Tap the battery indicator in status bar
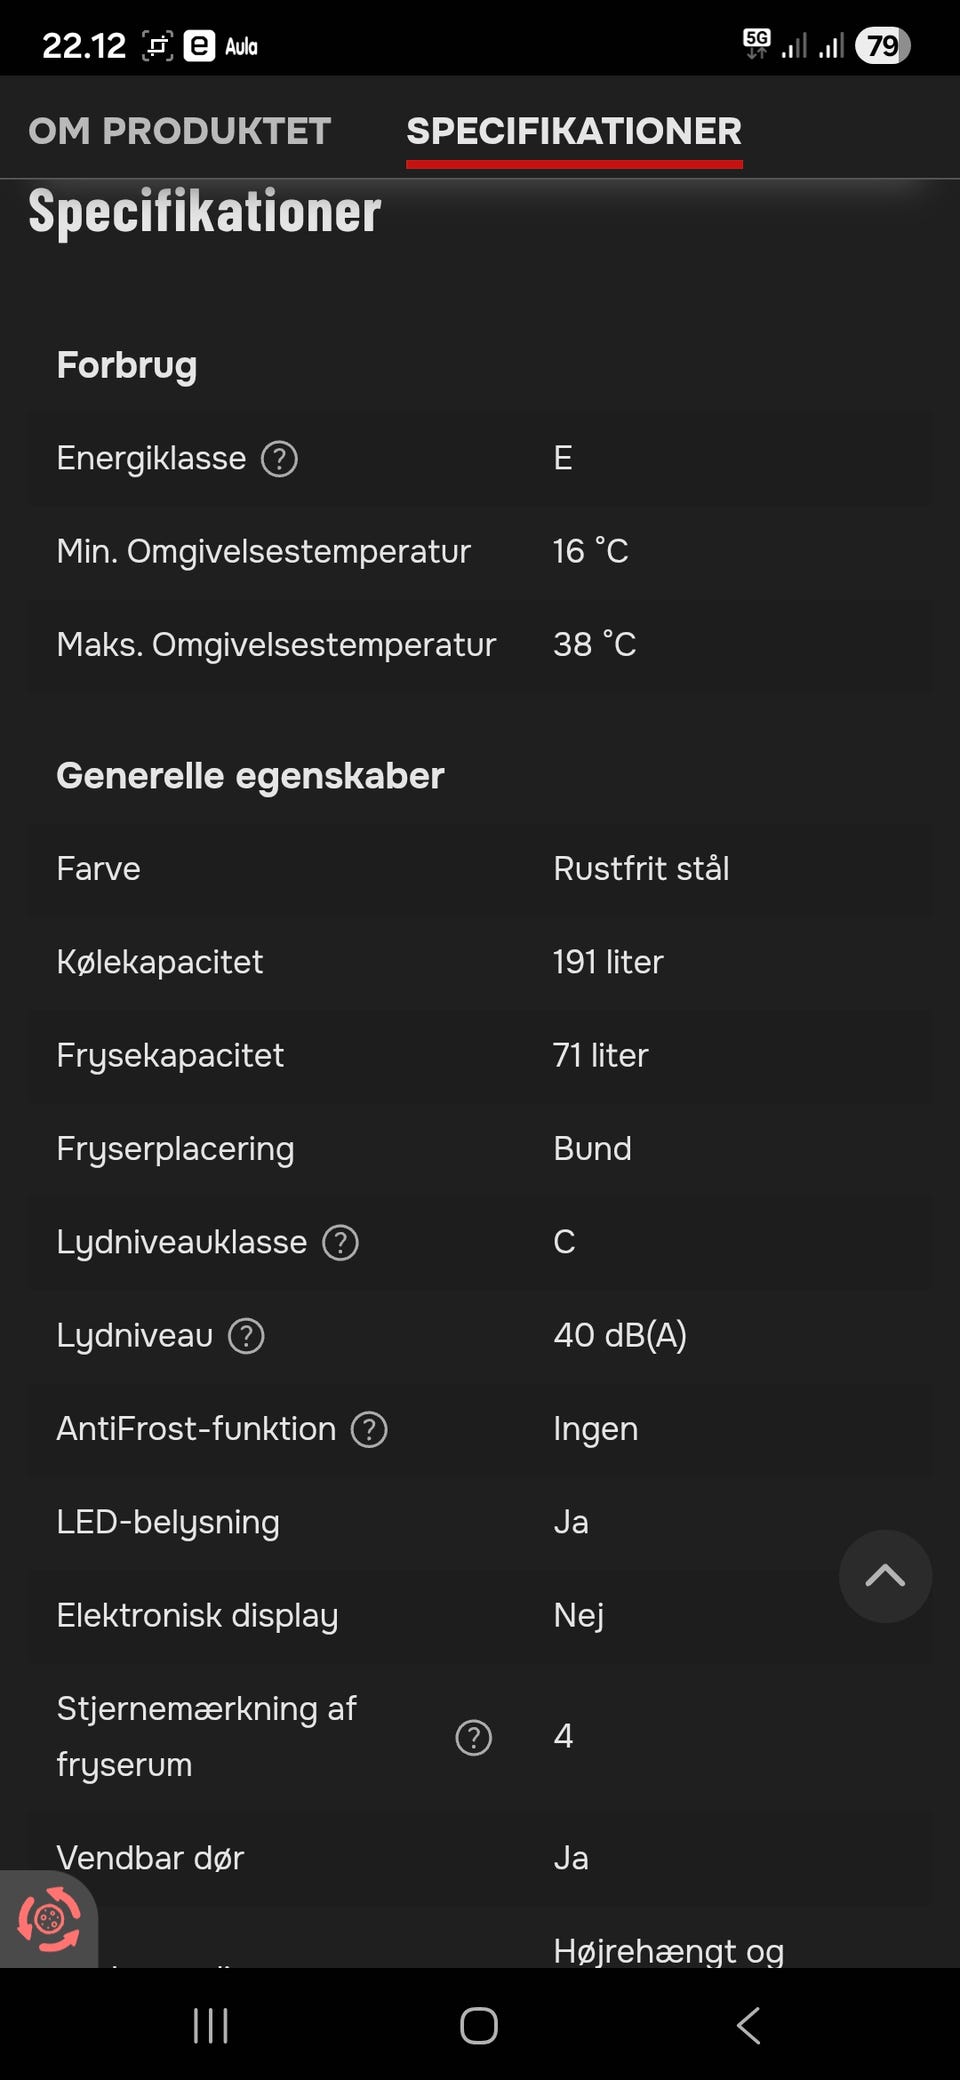 (x=882, y=46)
